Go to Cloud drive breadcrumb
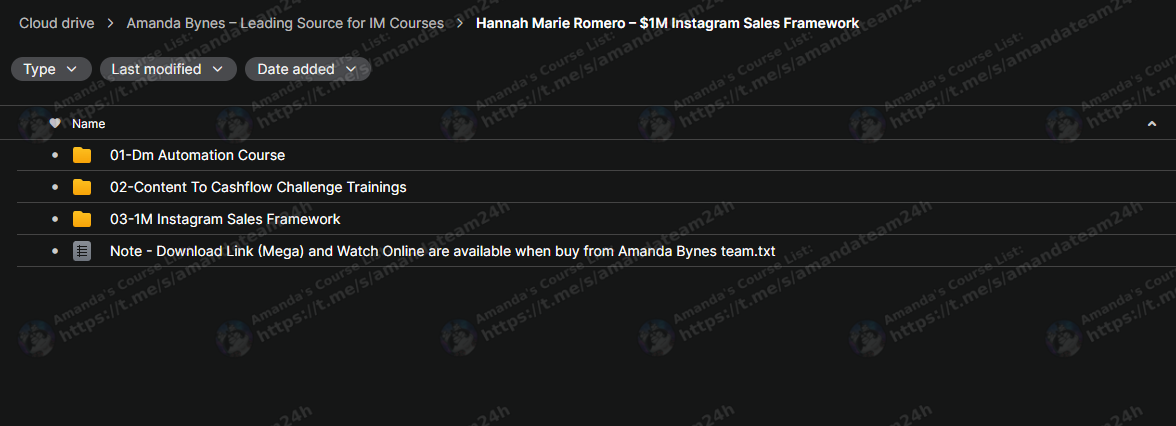 click(57, 23)
